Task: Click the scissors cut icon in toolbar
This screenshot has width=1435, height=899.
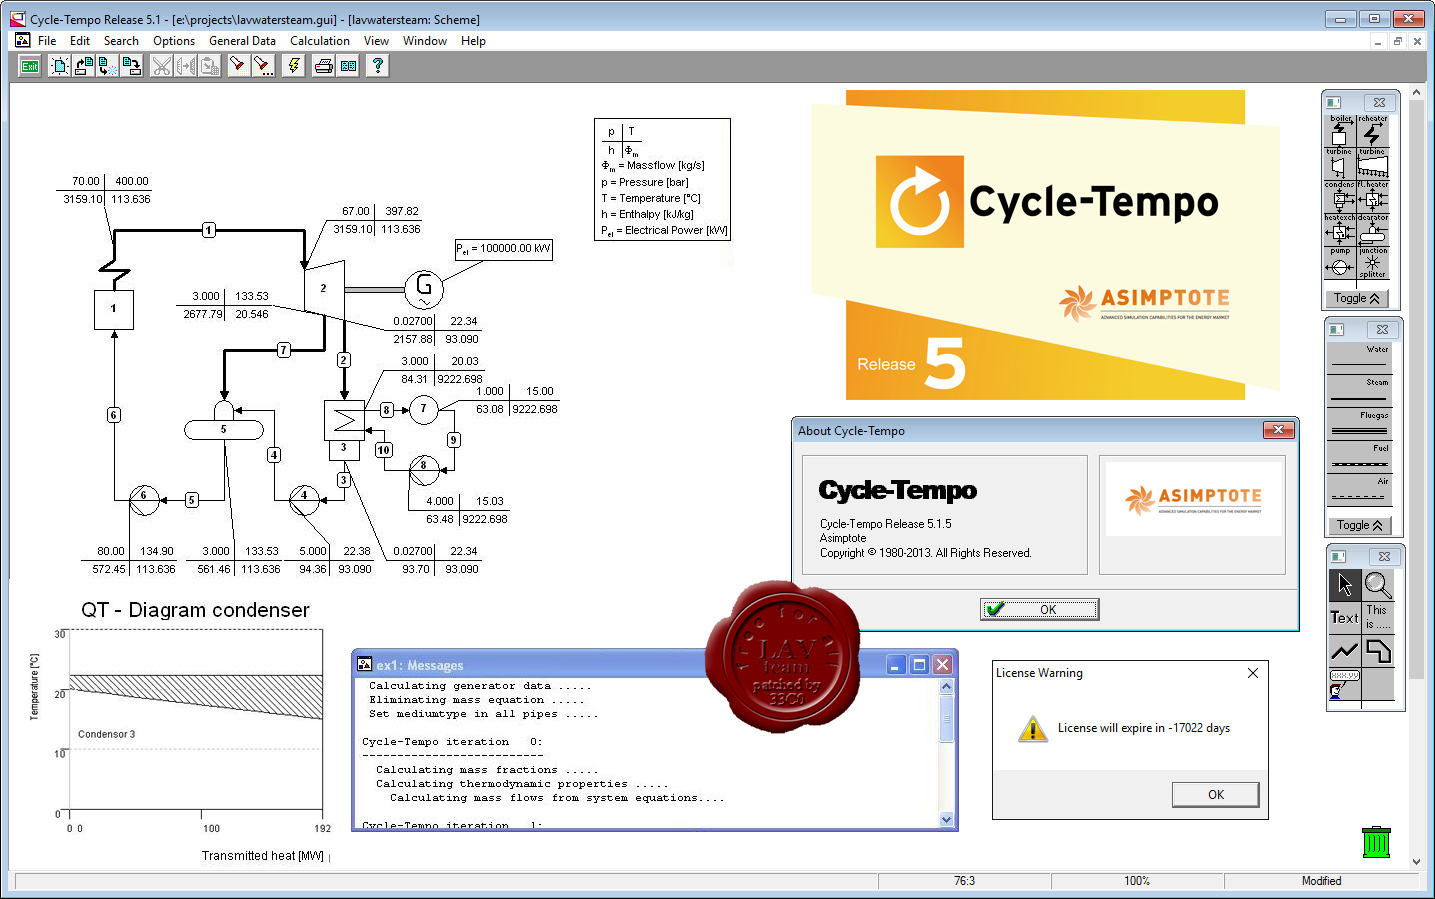Action: (162, 66)
